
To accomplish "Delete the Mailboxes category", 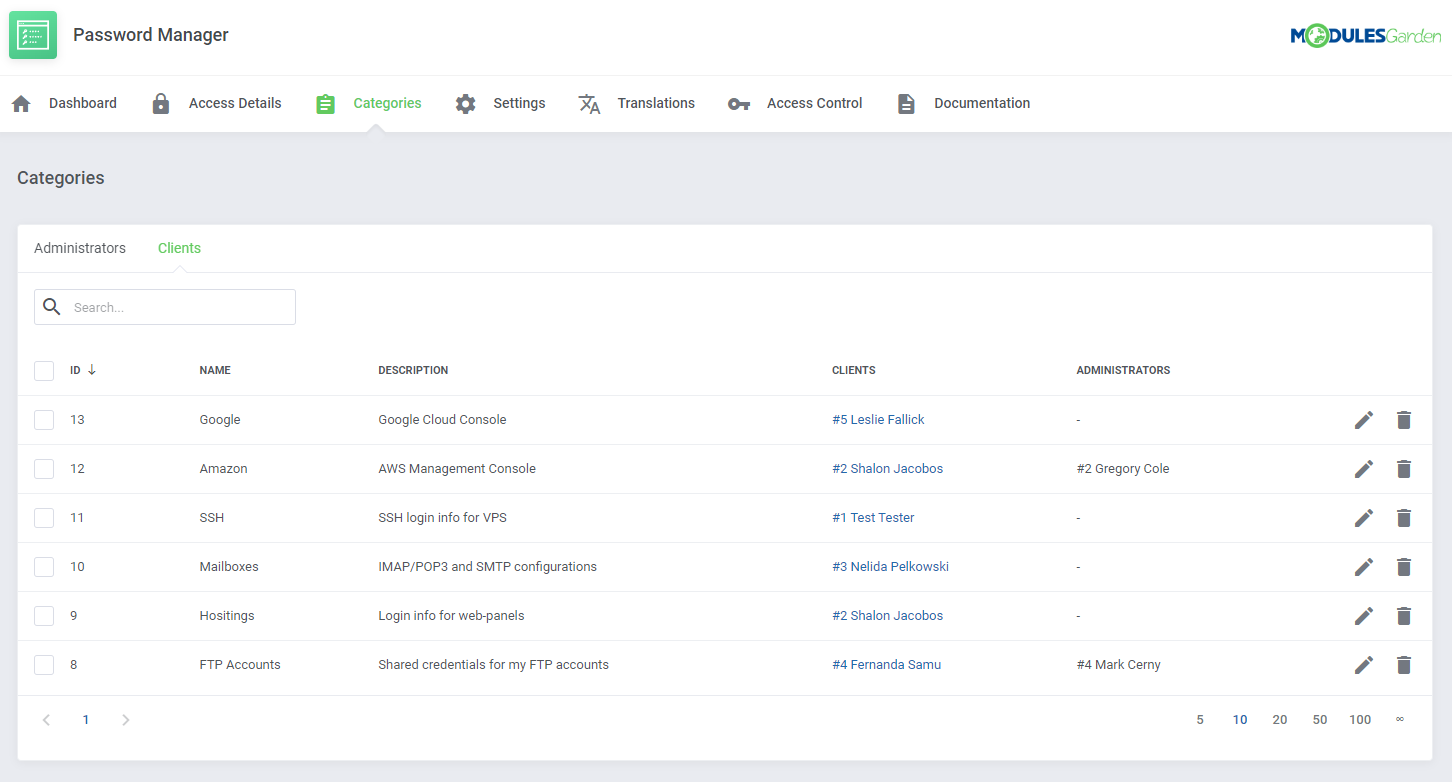I will click(1404, 567).
